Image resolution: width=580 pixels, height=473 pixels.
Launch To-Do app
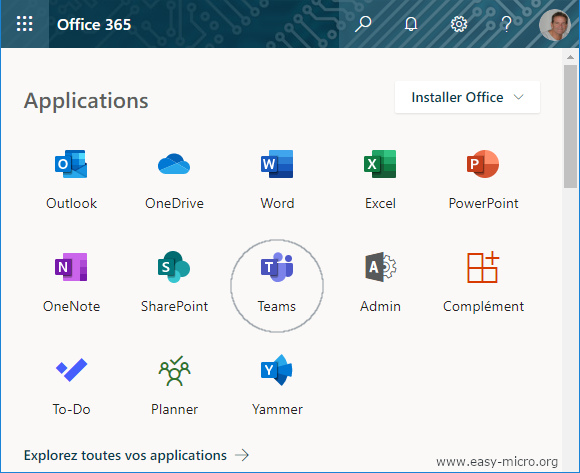[71, 385]
